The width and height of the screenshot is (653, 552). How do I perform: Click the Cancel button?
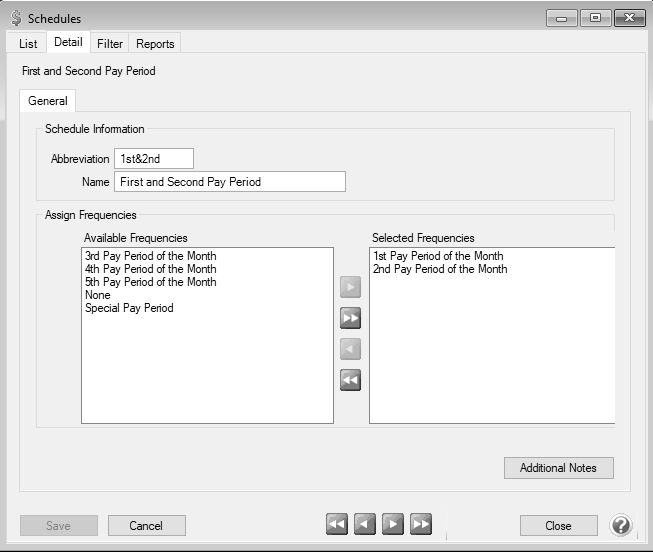point(147,526)
